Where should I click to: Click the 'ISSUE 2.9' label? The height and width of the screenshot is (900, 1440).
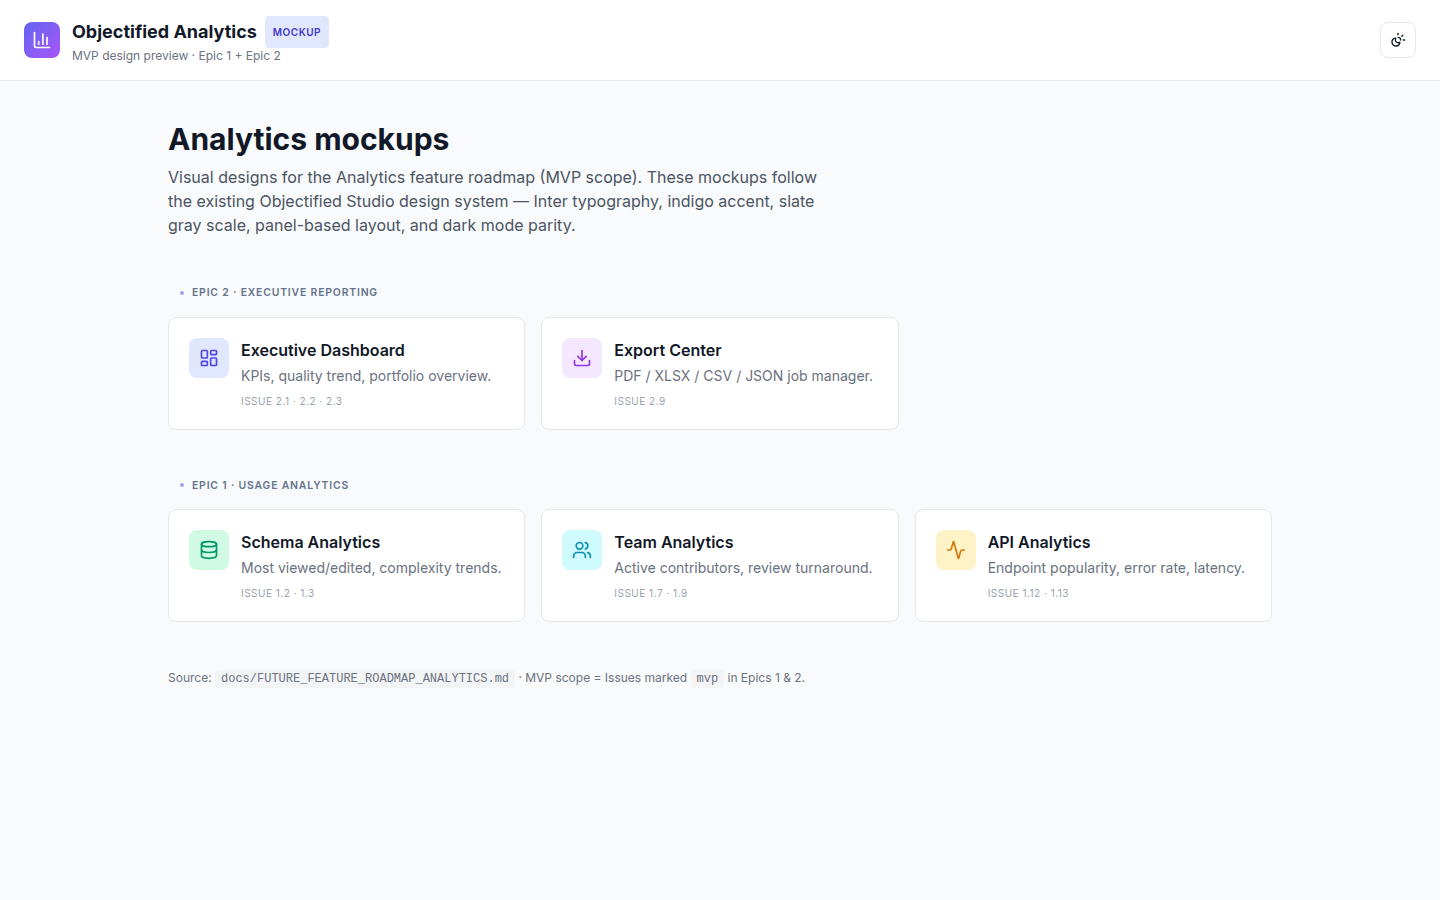click(639, 401)
